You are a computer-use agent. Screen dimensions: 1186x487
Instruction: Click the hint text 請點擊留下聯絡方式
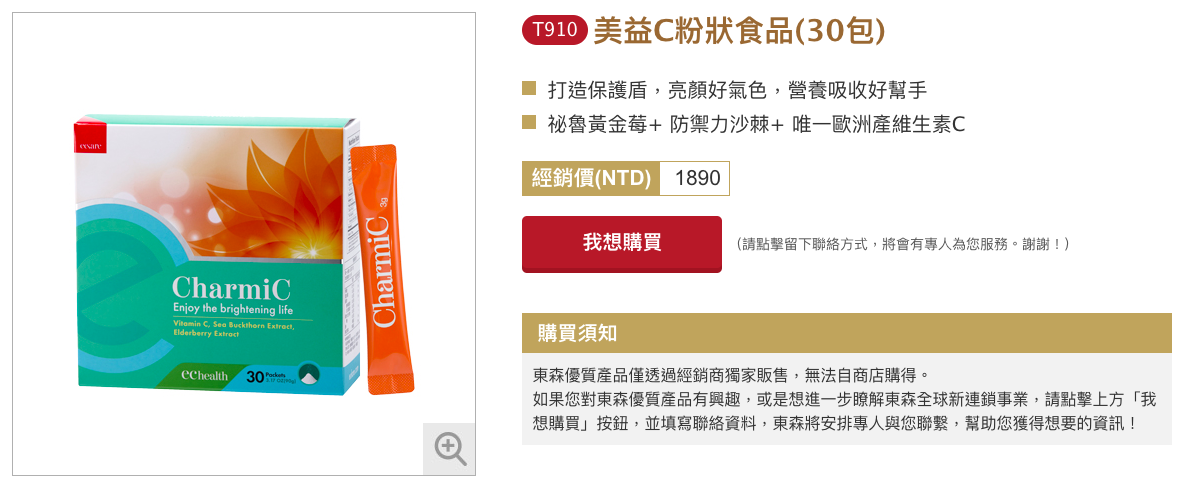(901, 244)
